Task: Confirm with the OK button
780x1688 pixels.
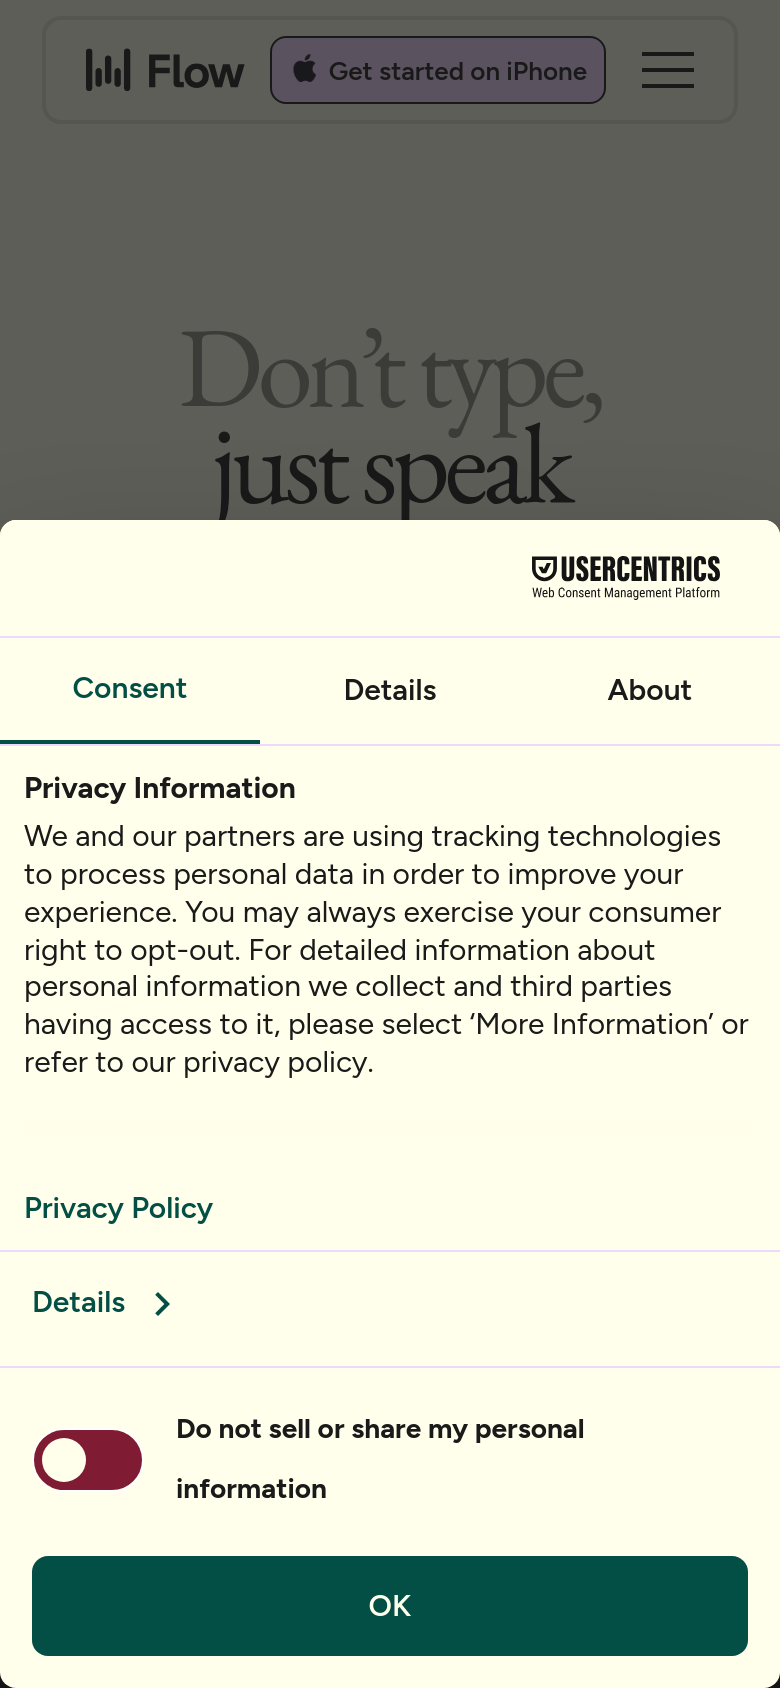Action: [390, 1606]
